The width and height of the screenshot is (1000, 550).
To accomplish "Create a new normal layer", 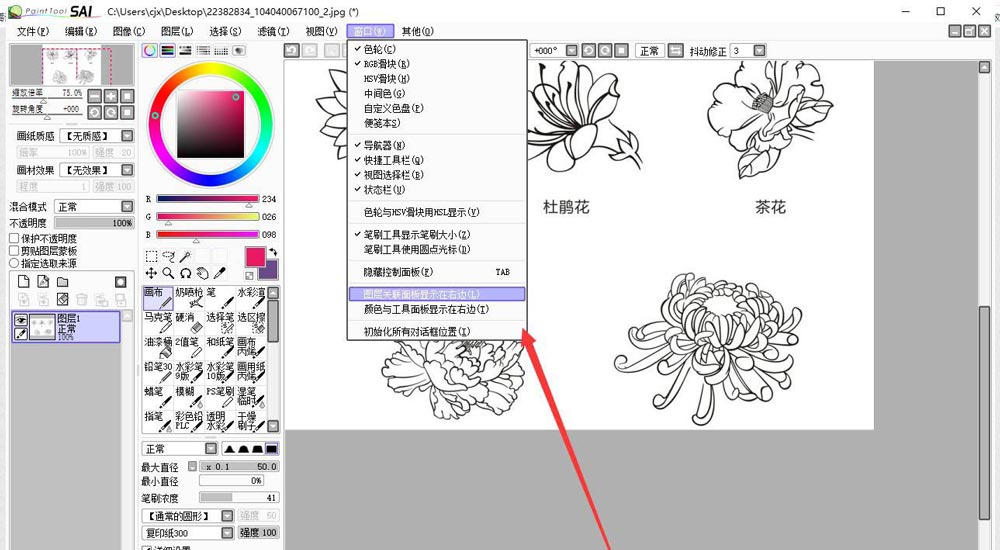I will 24,282.
